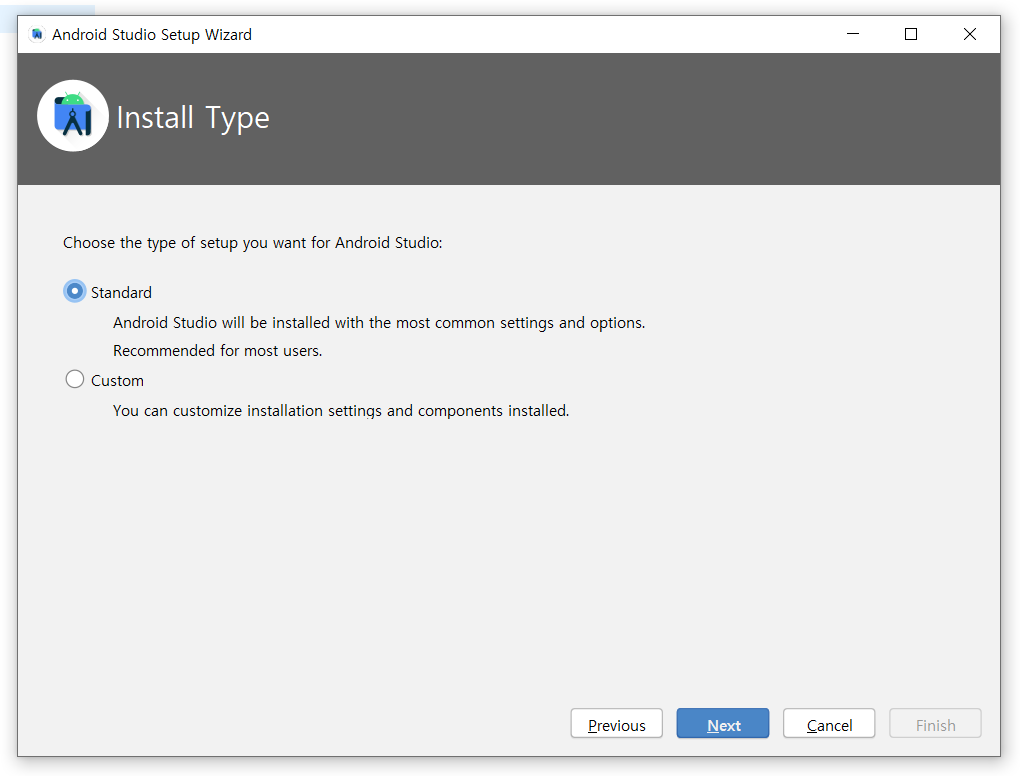This screenshot has height=776, width=1020.
Task: Click the Next button
Action: coord(723,724)
